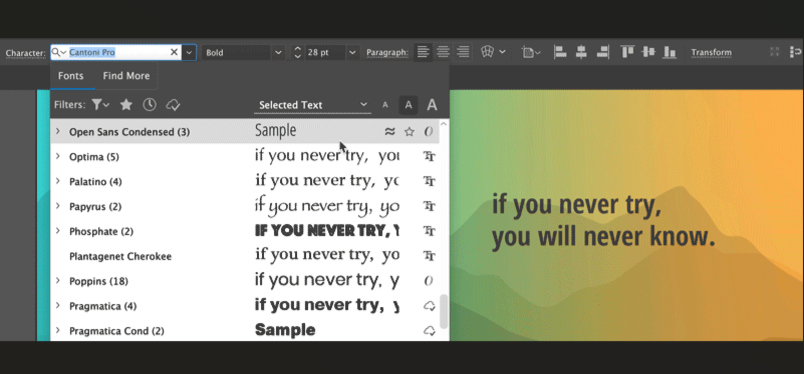Show similar fonts for Open Sans Condensed
Viewport: 804px width, 374px height.
point(390,132)
